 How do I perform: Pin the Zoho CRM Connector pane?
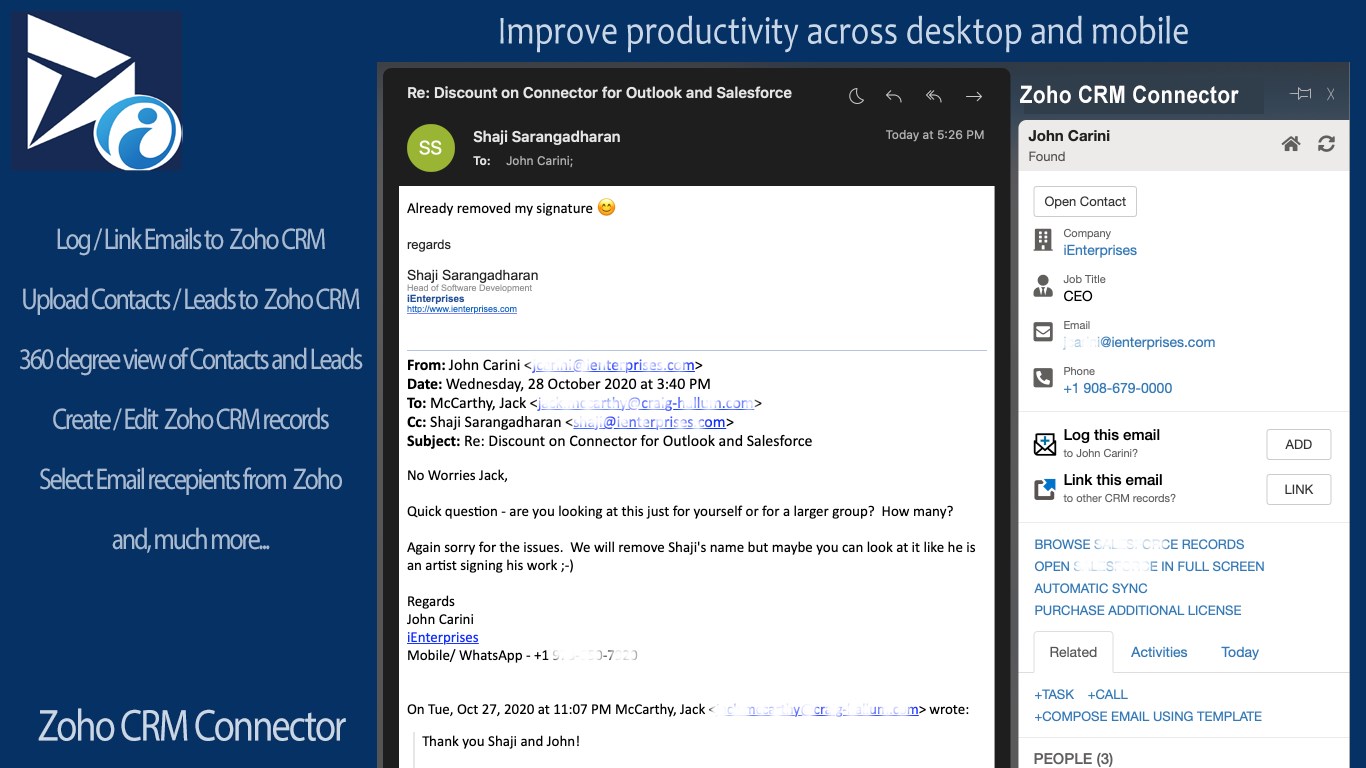(x=1300, y=94)
